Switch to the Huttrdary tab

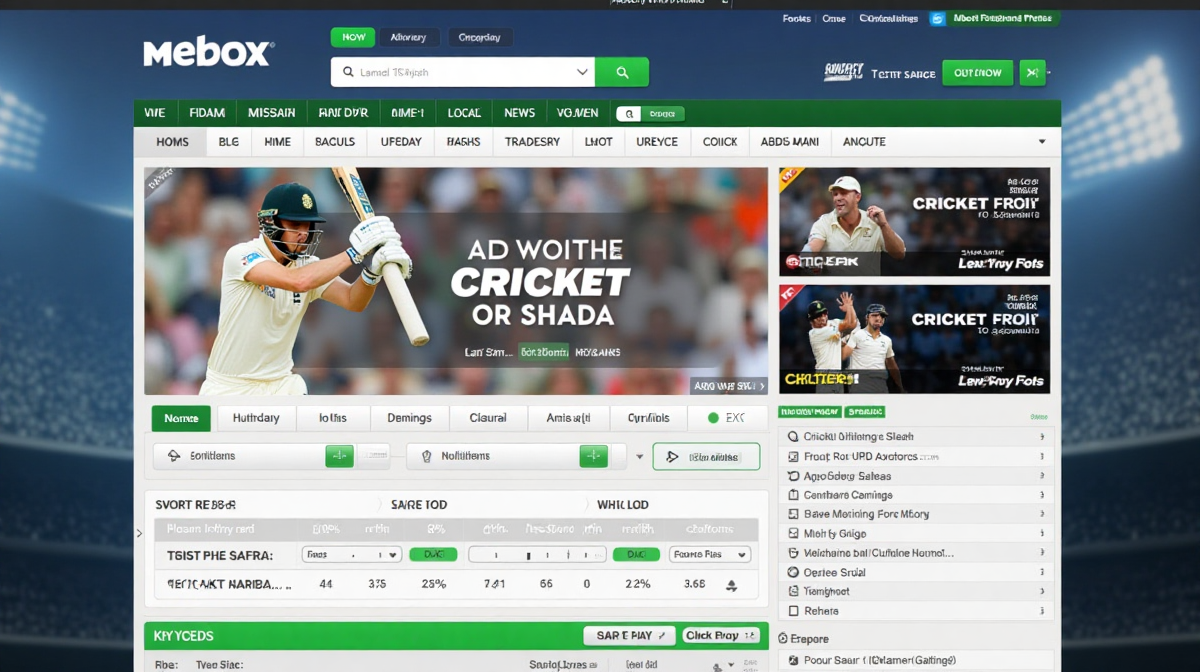256,418
